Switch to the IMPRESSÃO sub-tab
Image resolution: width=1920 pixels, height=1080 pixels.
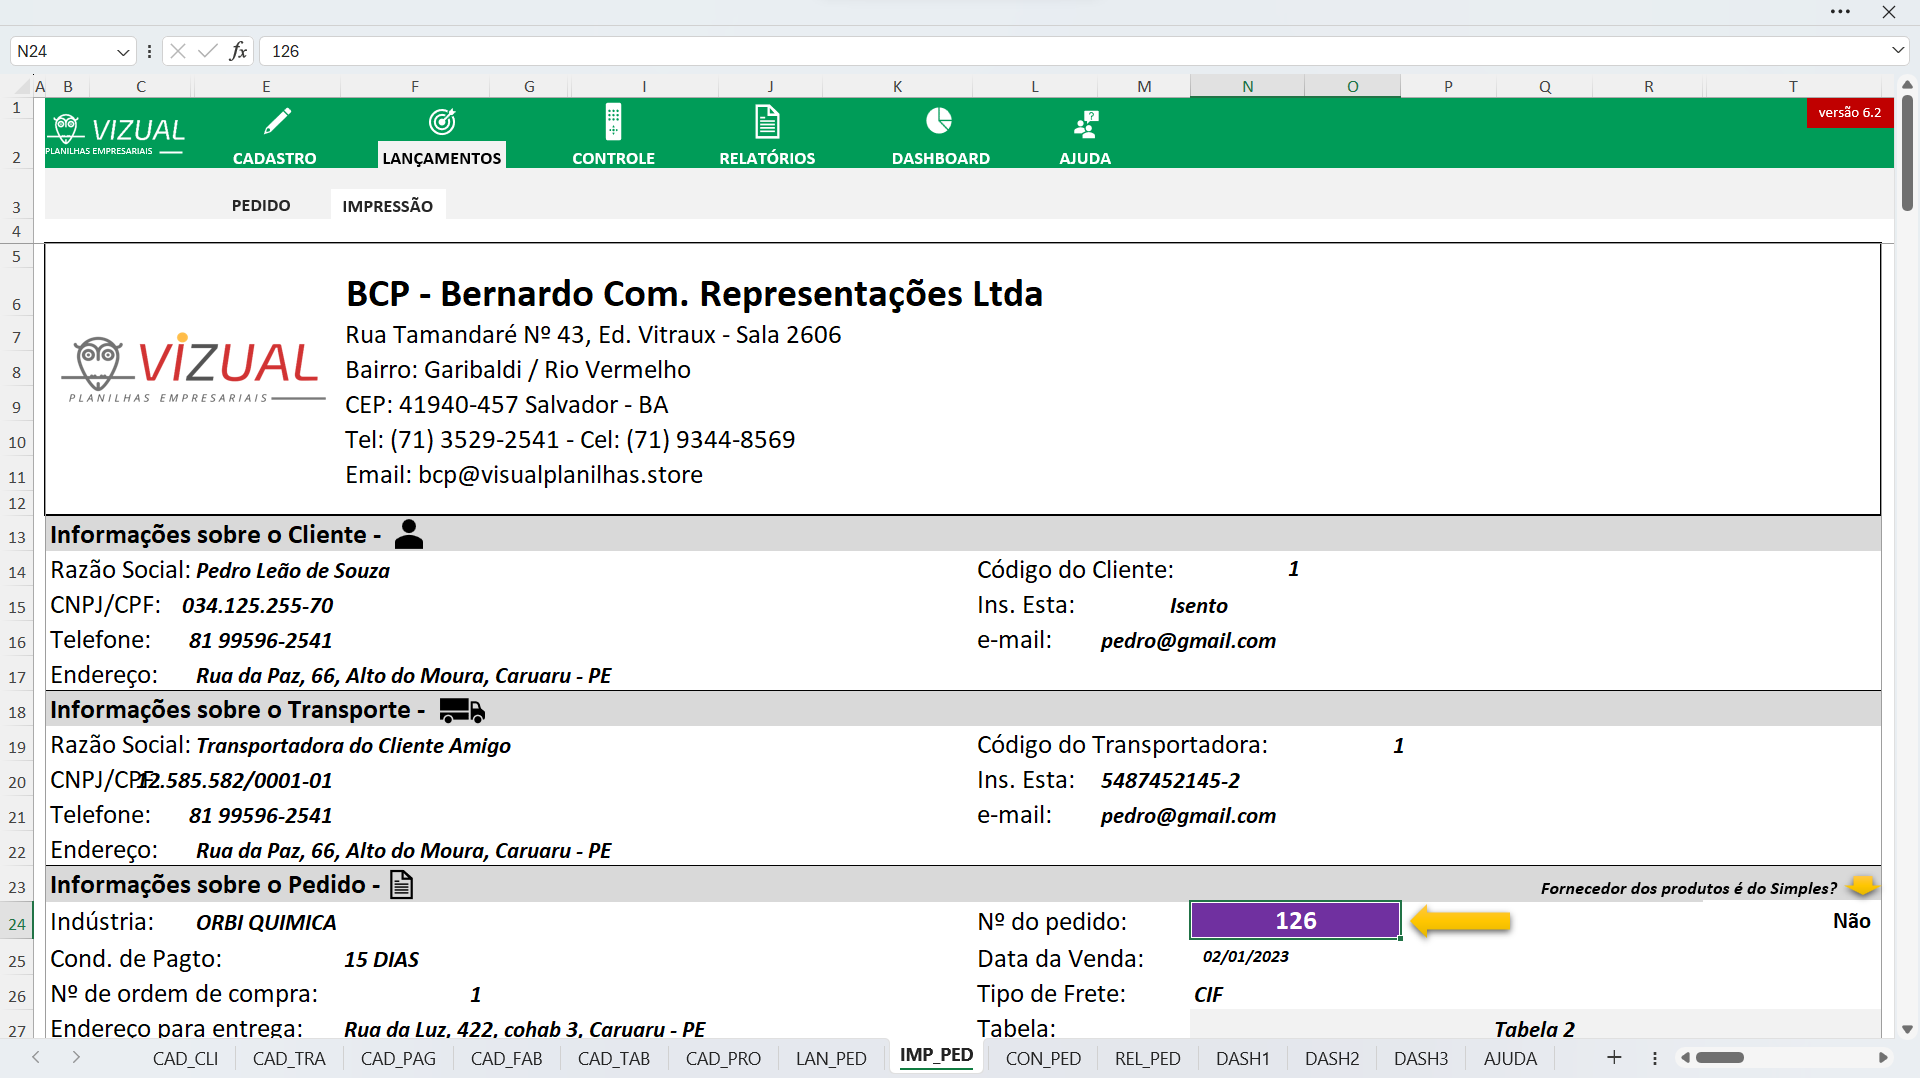[388, 206]
